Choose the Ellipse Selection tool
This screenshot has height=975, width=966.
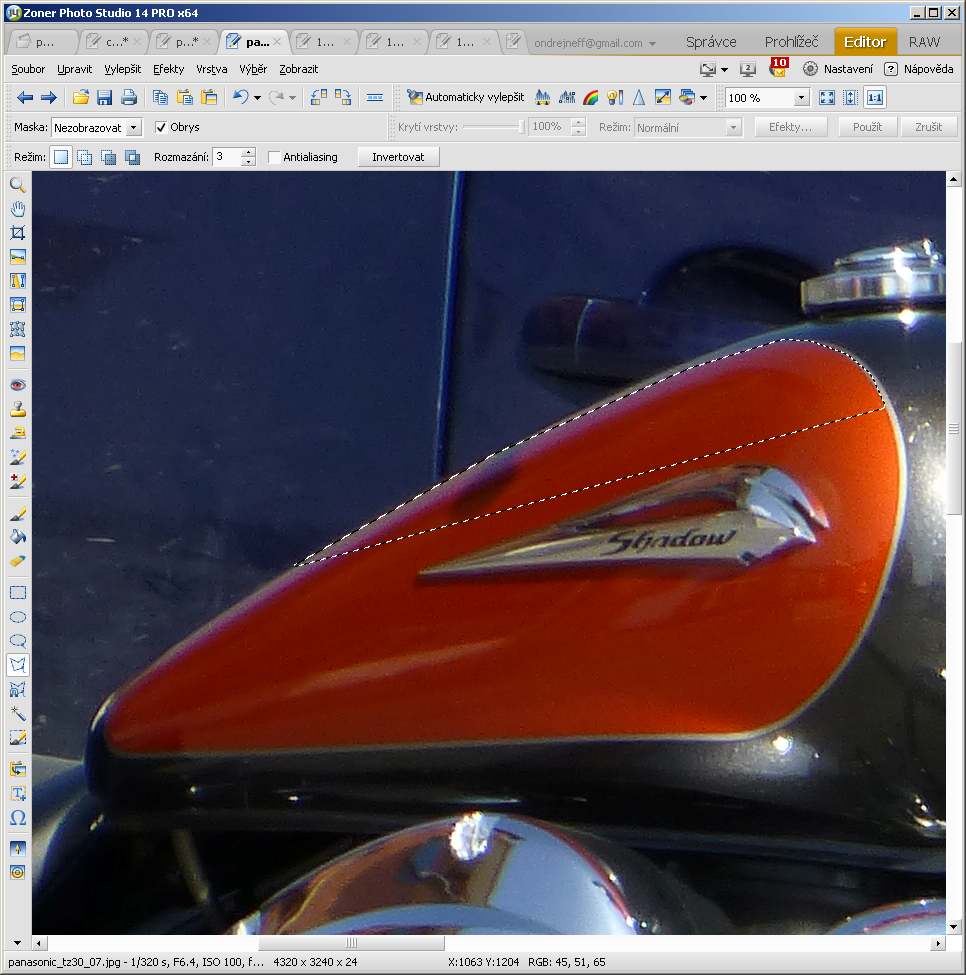(x=17, y=617)
